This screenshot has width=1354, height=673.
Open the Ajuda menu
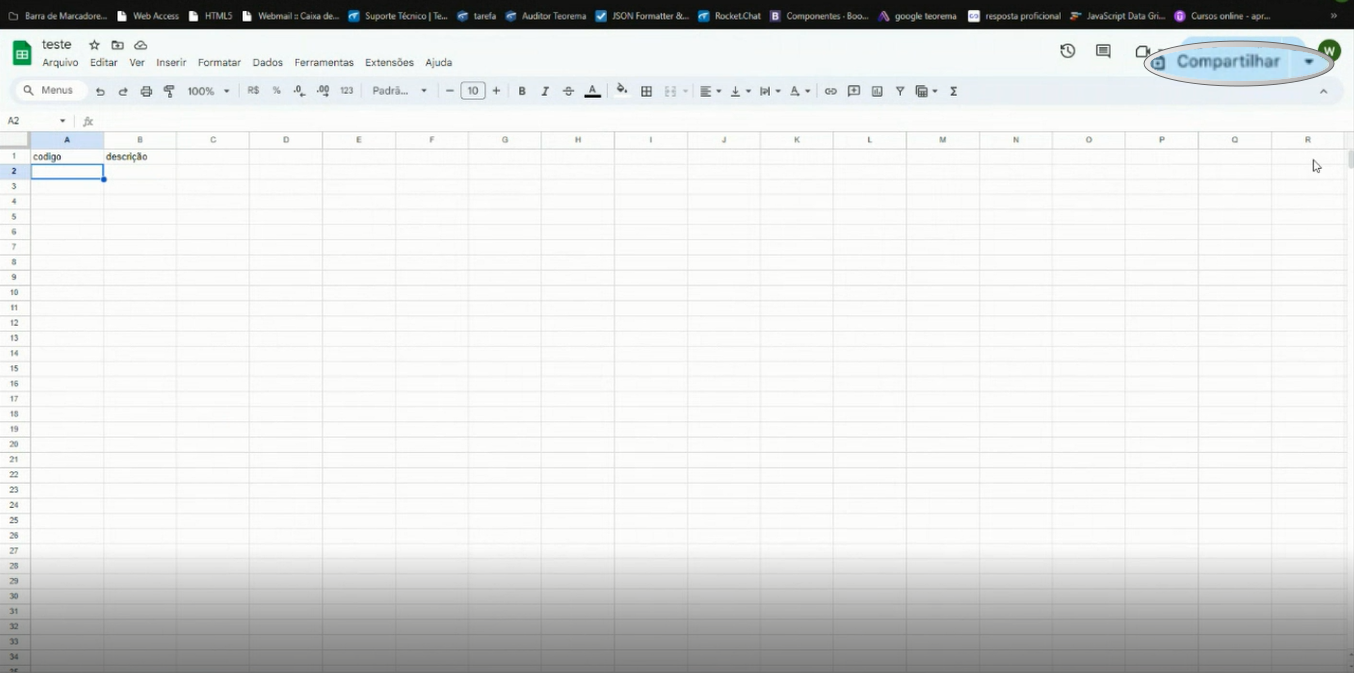(439, 62)
